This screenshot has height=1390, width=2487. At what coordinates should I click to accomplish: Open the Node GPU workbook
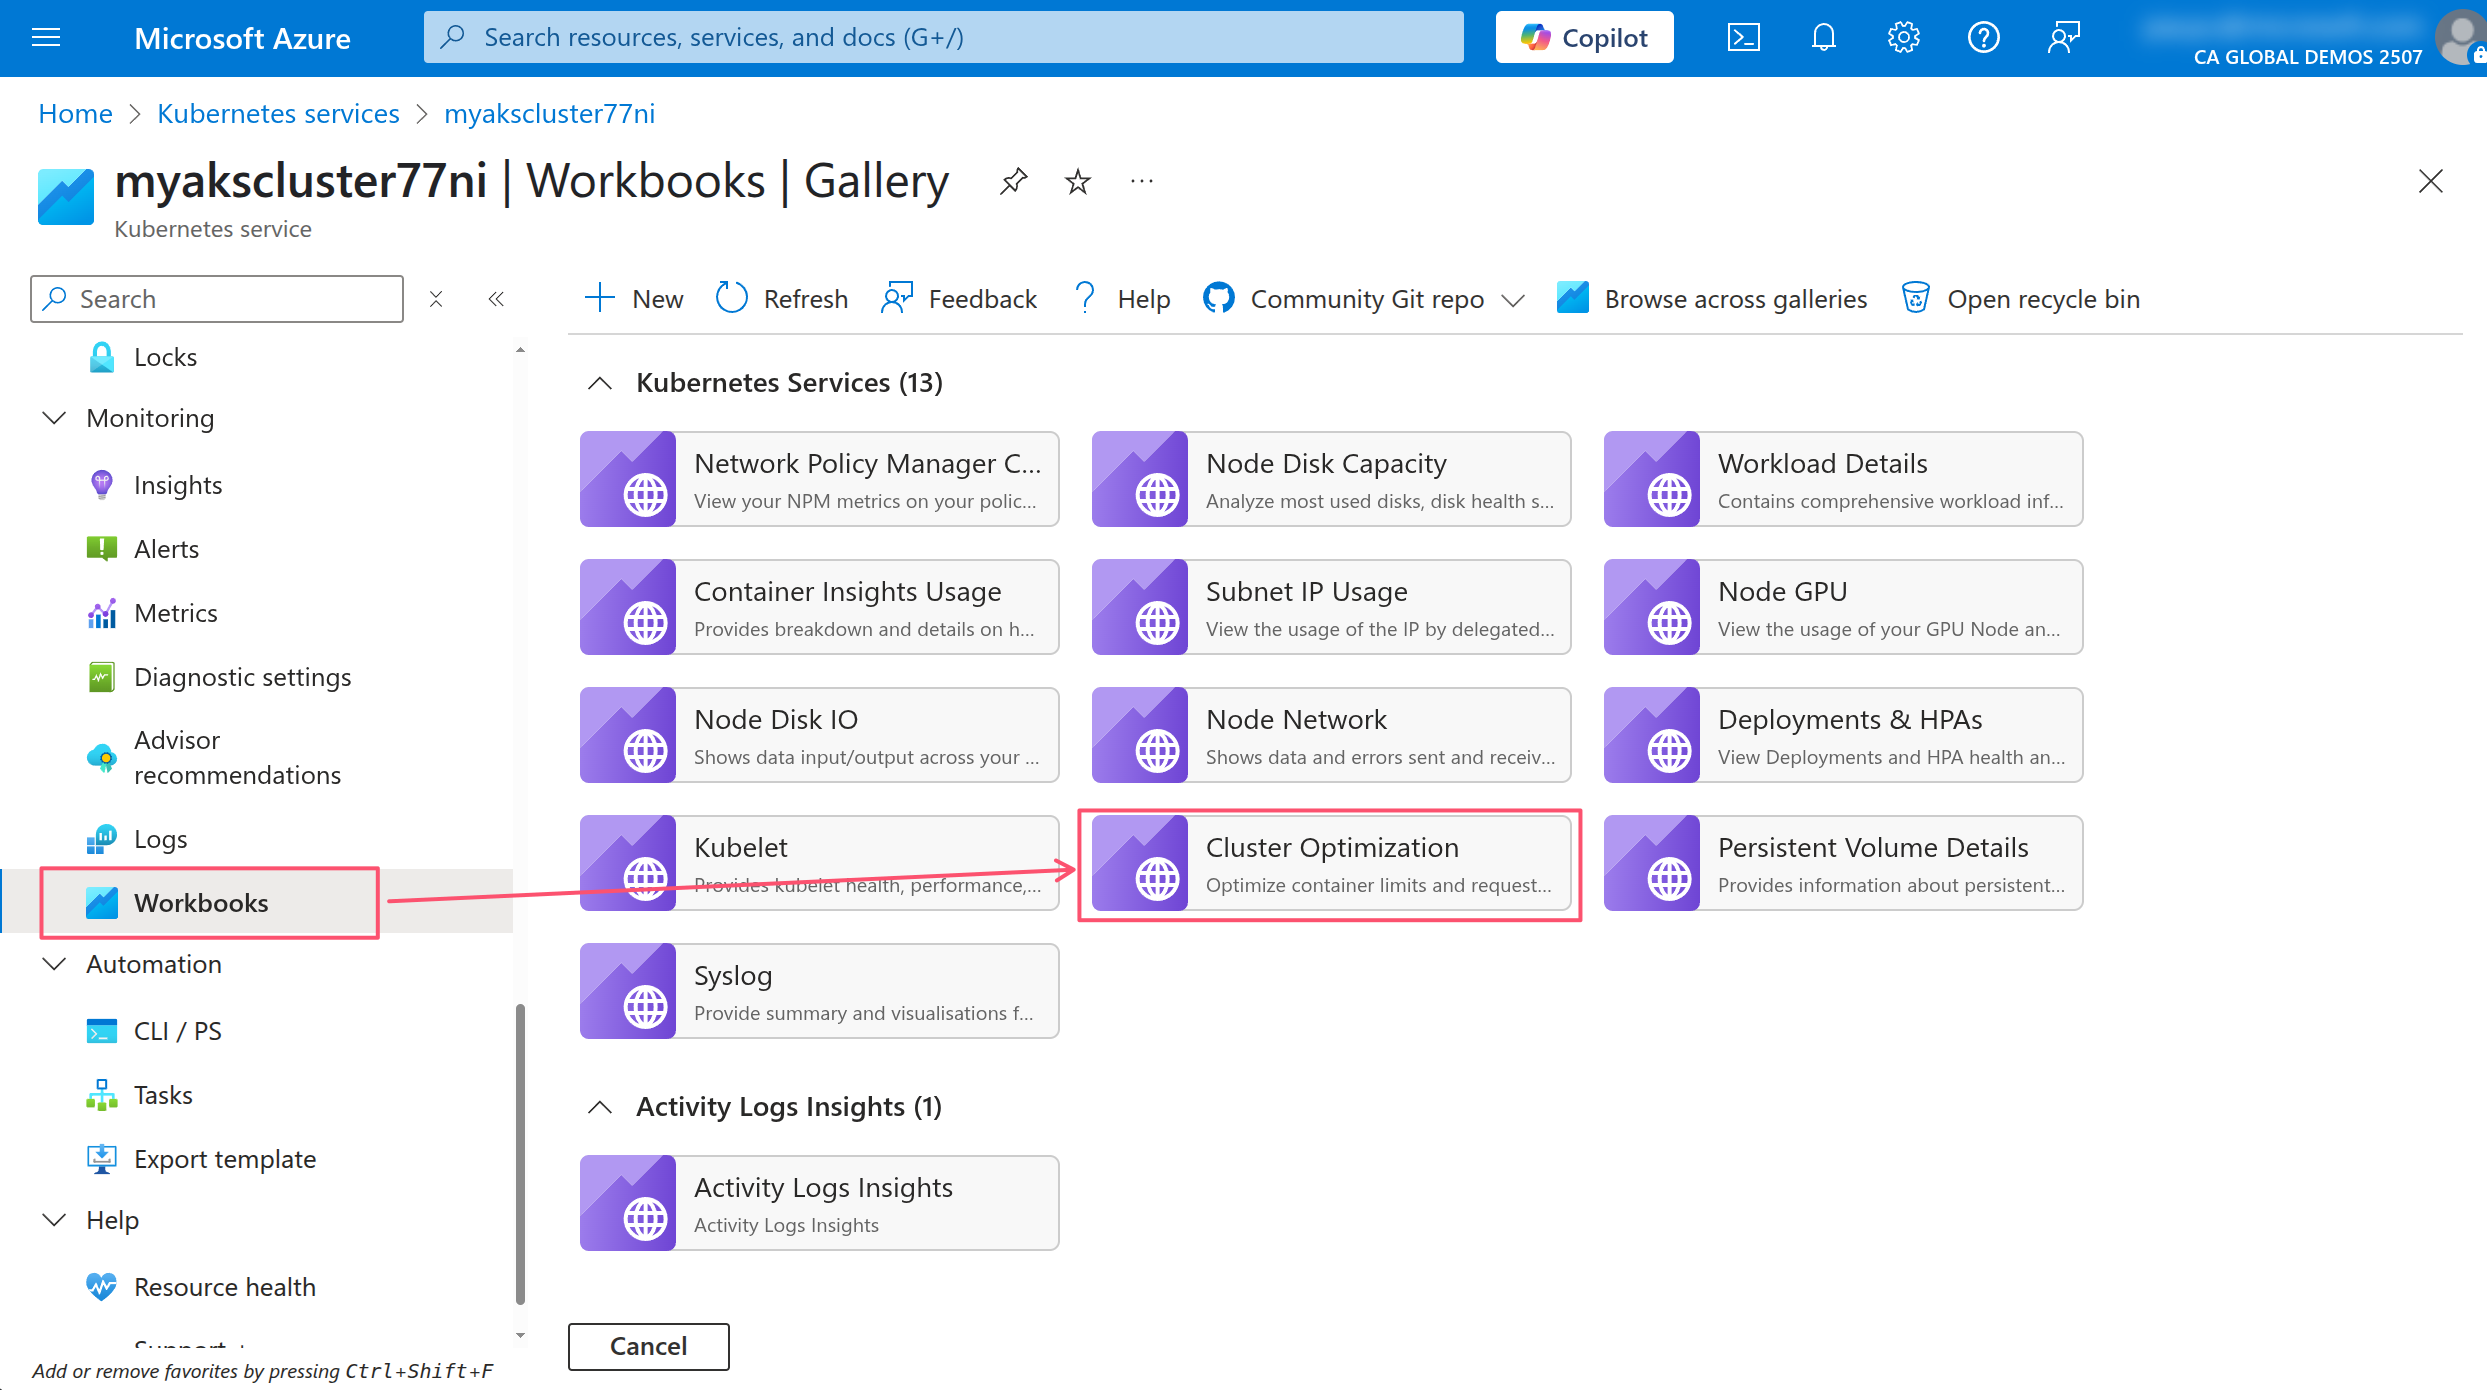(x=1843, y=607)
